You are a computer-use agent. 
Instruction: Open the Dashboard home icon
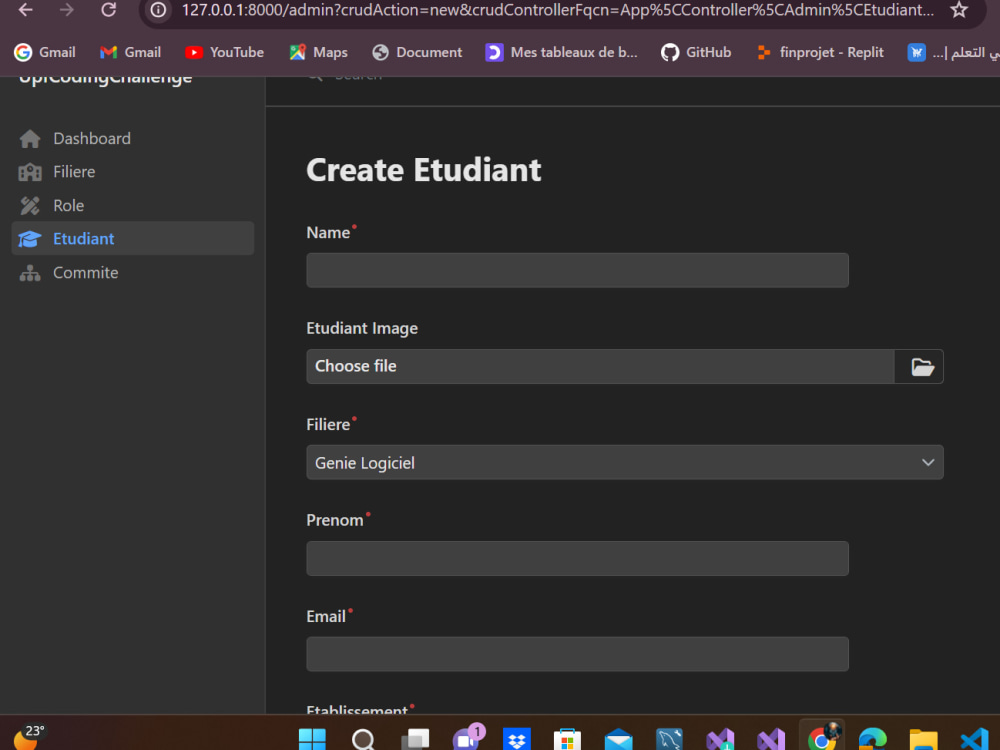point(29,138)
